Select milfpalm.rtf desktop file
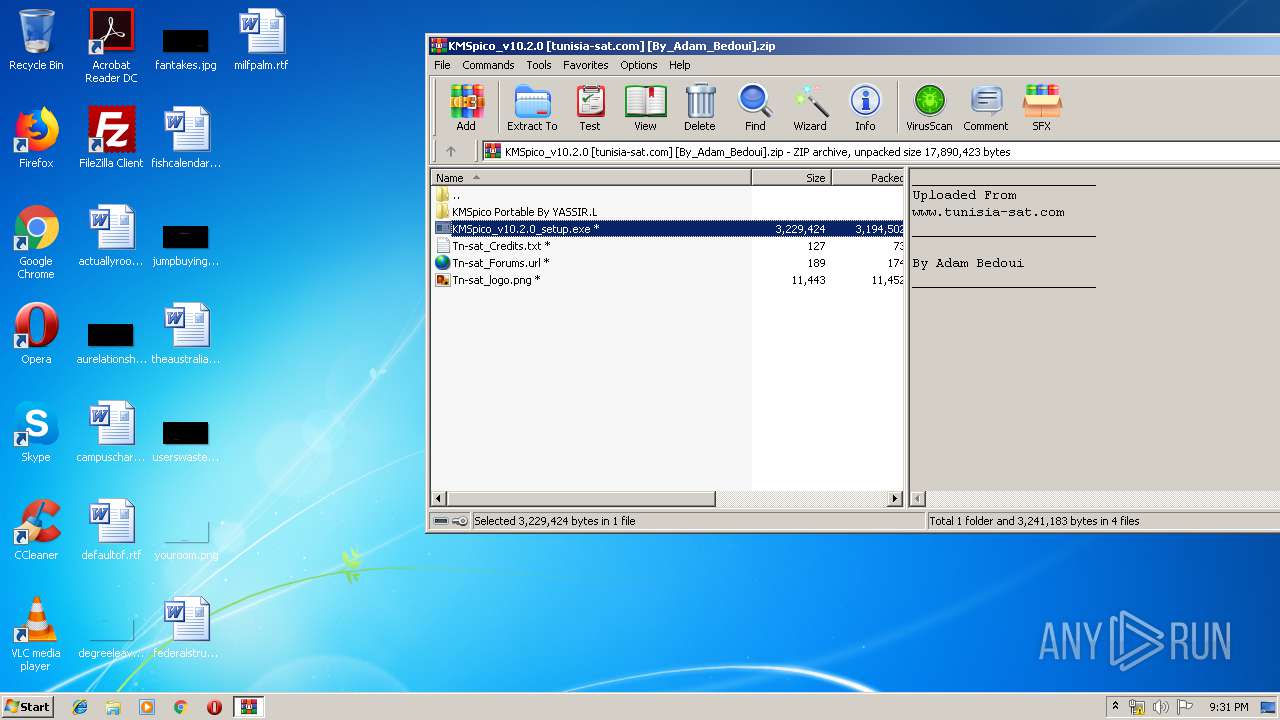This screenshot has height=720, width=1280. [261, 40]
